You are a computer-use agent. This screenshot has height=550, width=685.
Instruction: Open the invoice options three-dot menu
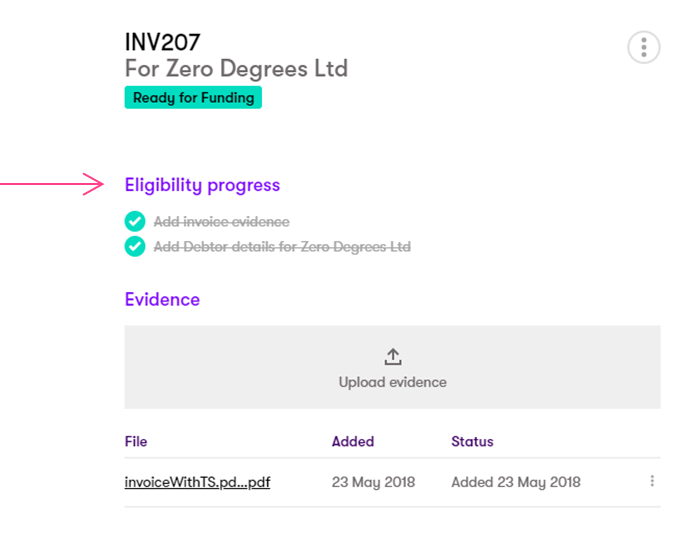pos(643,47)
